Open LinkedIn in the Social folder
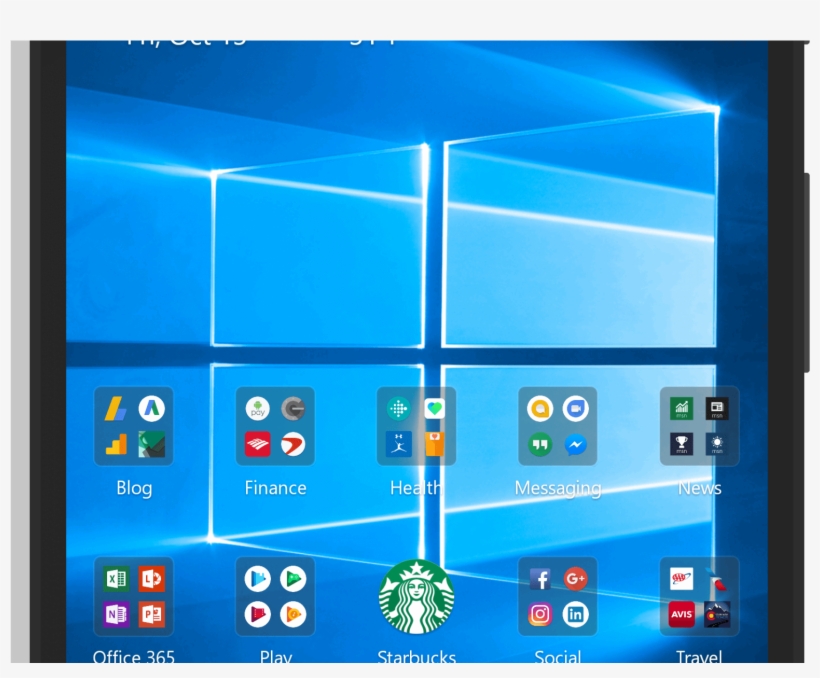The height and width of the screenshot is (678, 820). [575, 614]
